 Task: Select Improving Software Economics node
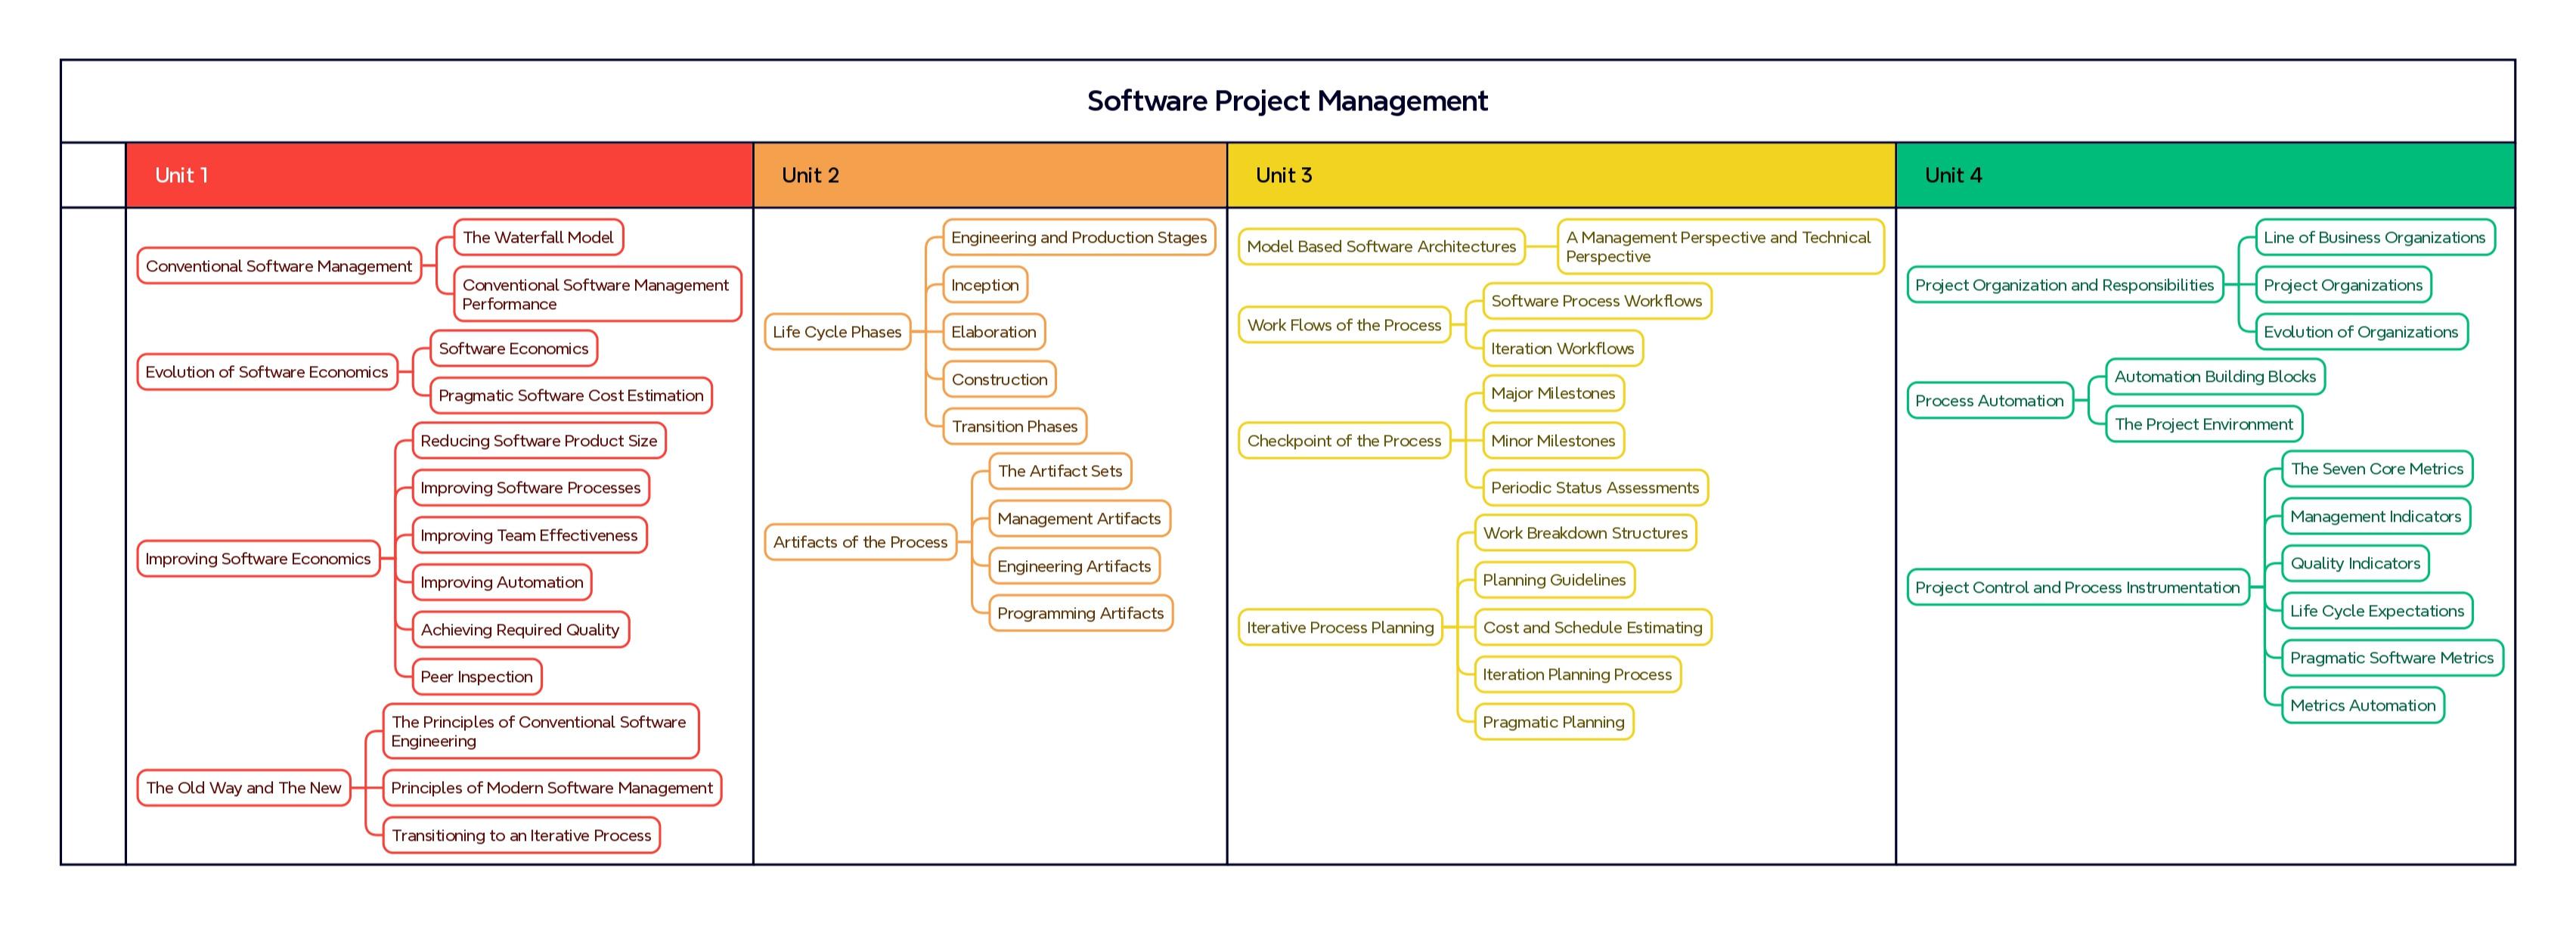tap(258, 559)
